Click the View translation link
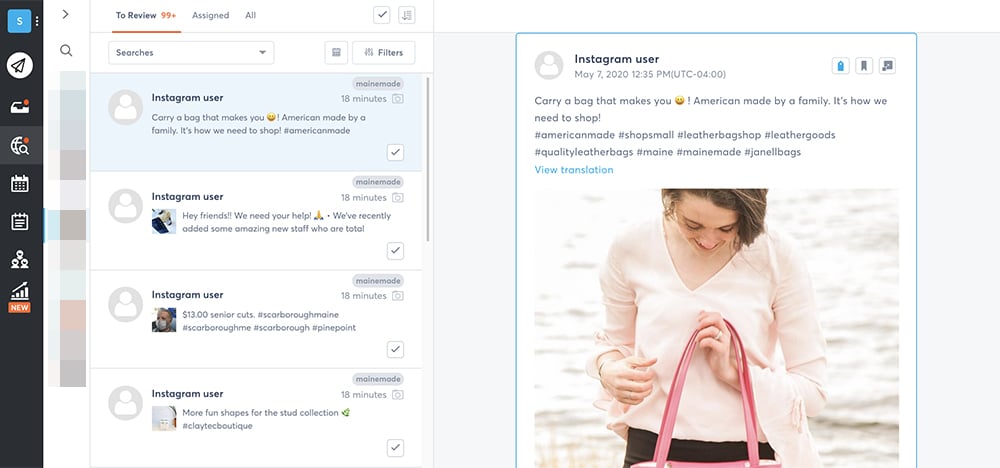The height and width of the screenshot is (468, 1000). click(574, 170)
